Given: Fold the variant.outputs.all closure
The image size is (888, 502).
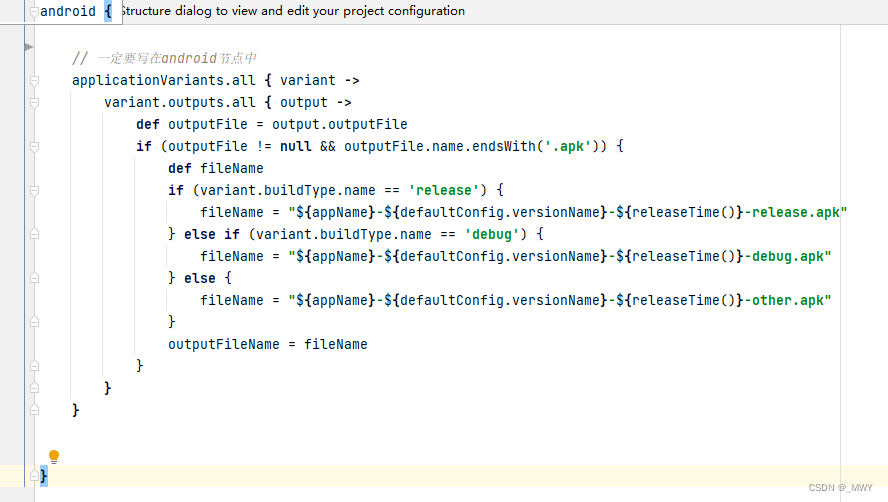Looking at the screenshot, I should click(34, 102).
